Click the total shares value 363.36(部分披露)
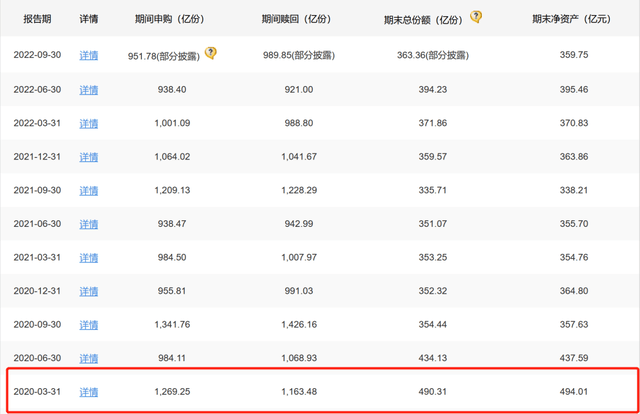The image size is (640, 414). point(433,55)
